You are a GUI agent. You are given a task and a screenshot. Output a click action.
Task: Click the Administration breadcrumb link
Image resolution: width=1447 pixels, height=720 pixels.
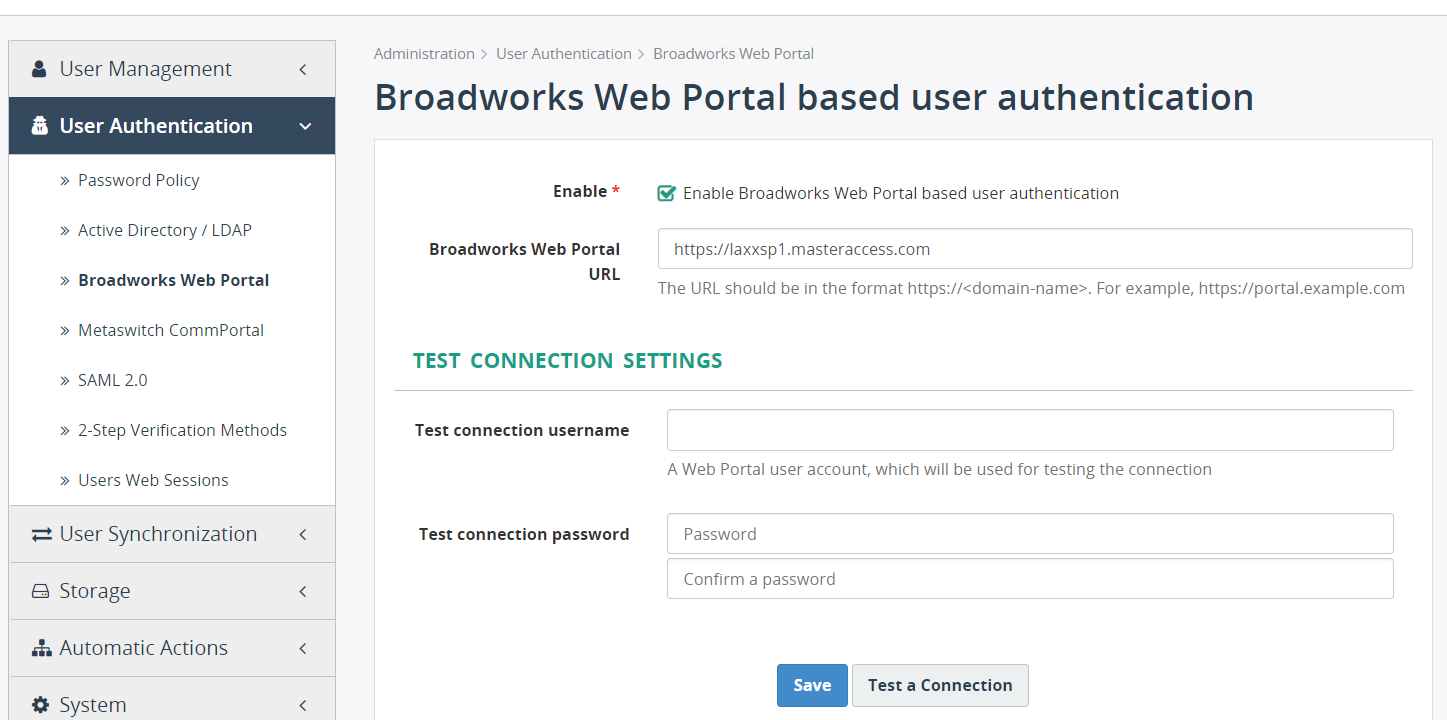[424, 53]
